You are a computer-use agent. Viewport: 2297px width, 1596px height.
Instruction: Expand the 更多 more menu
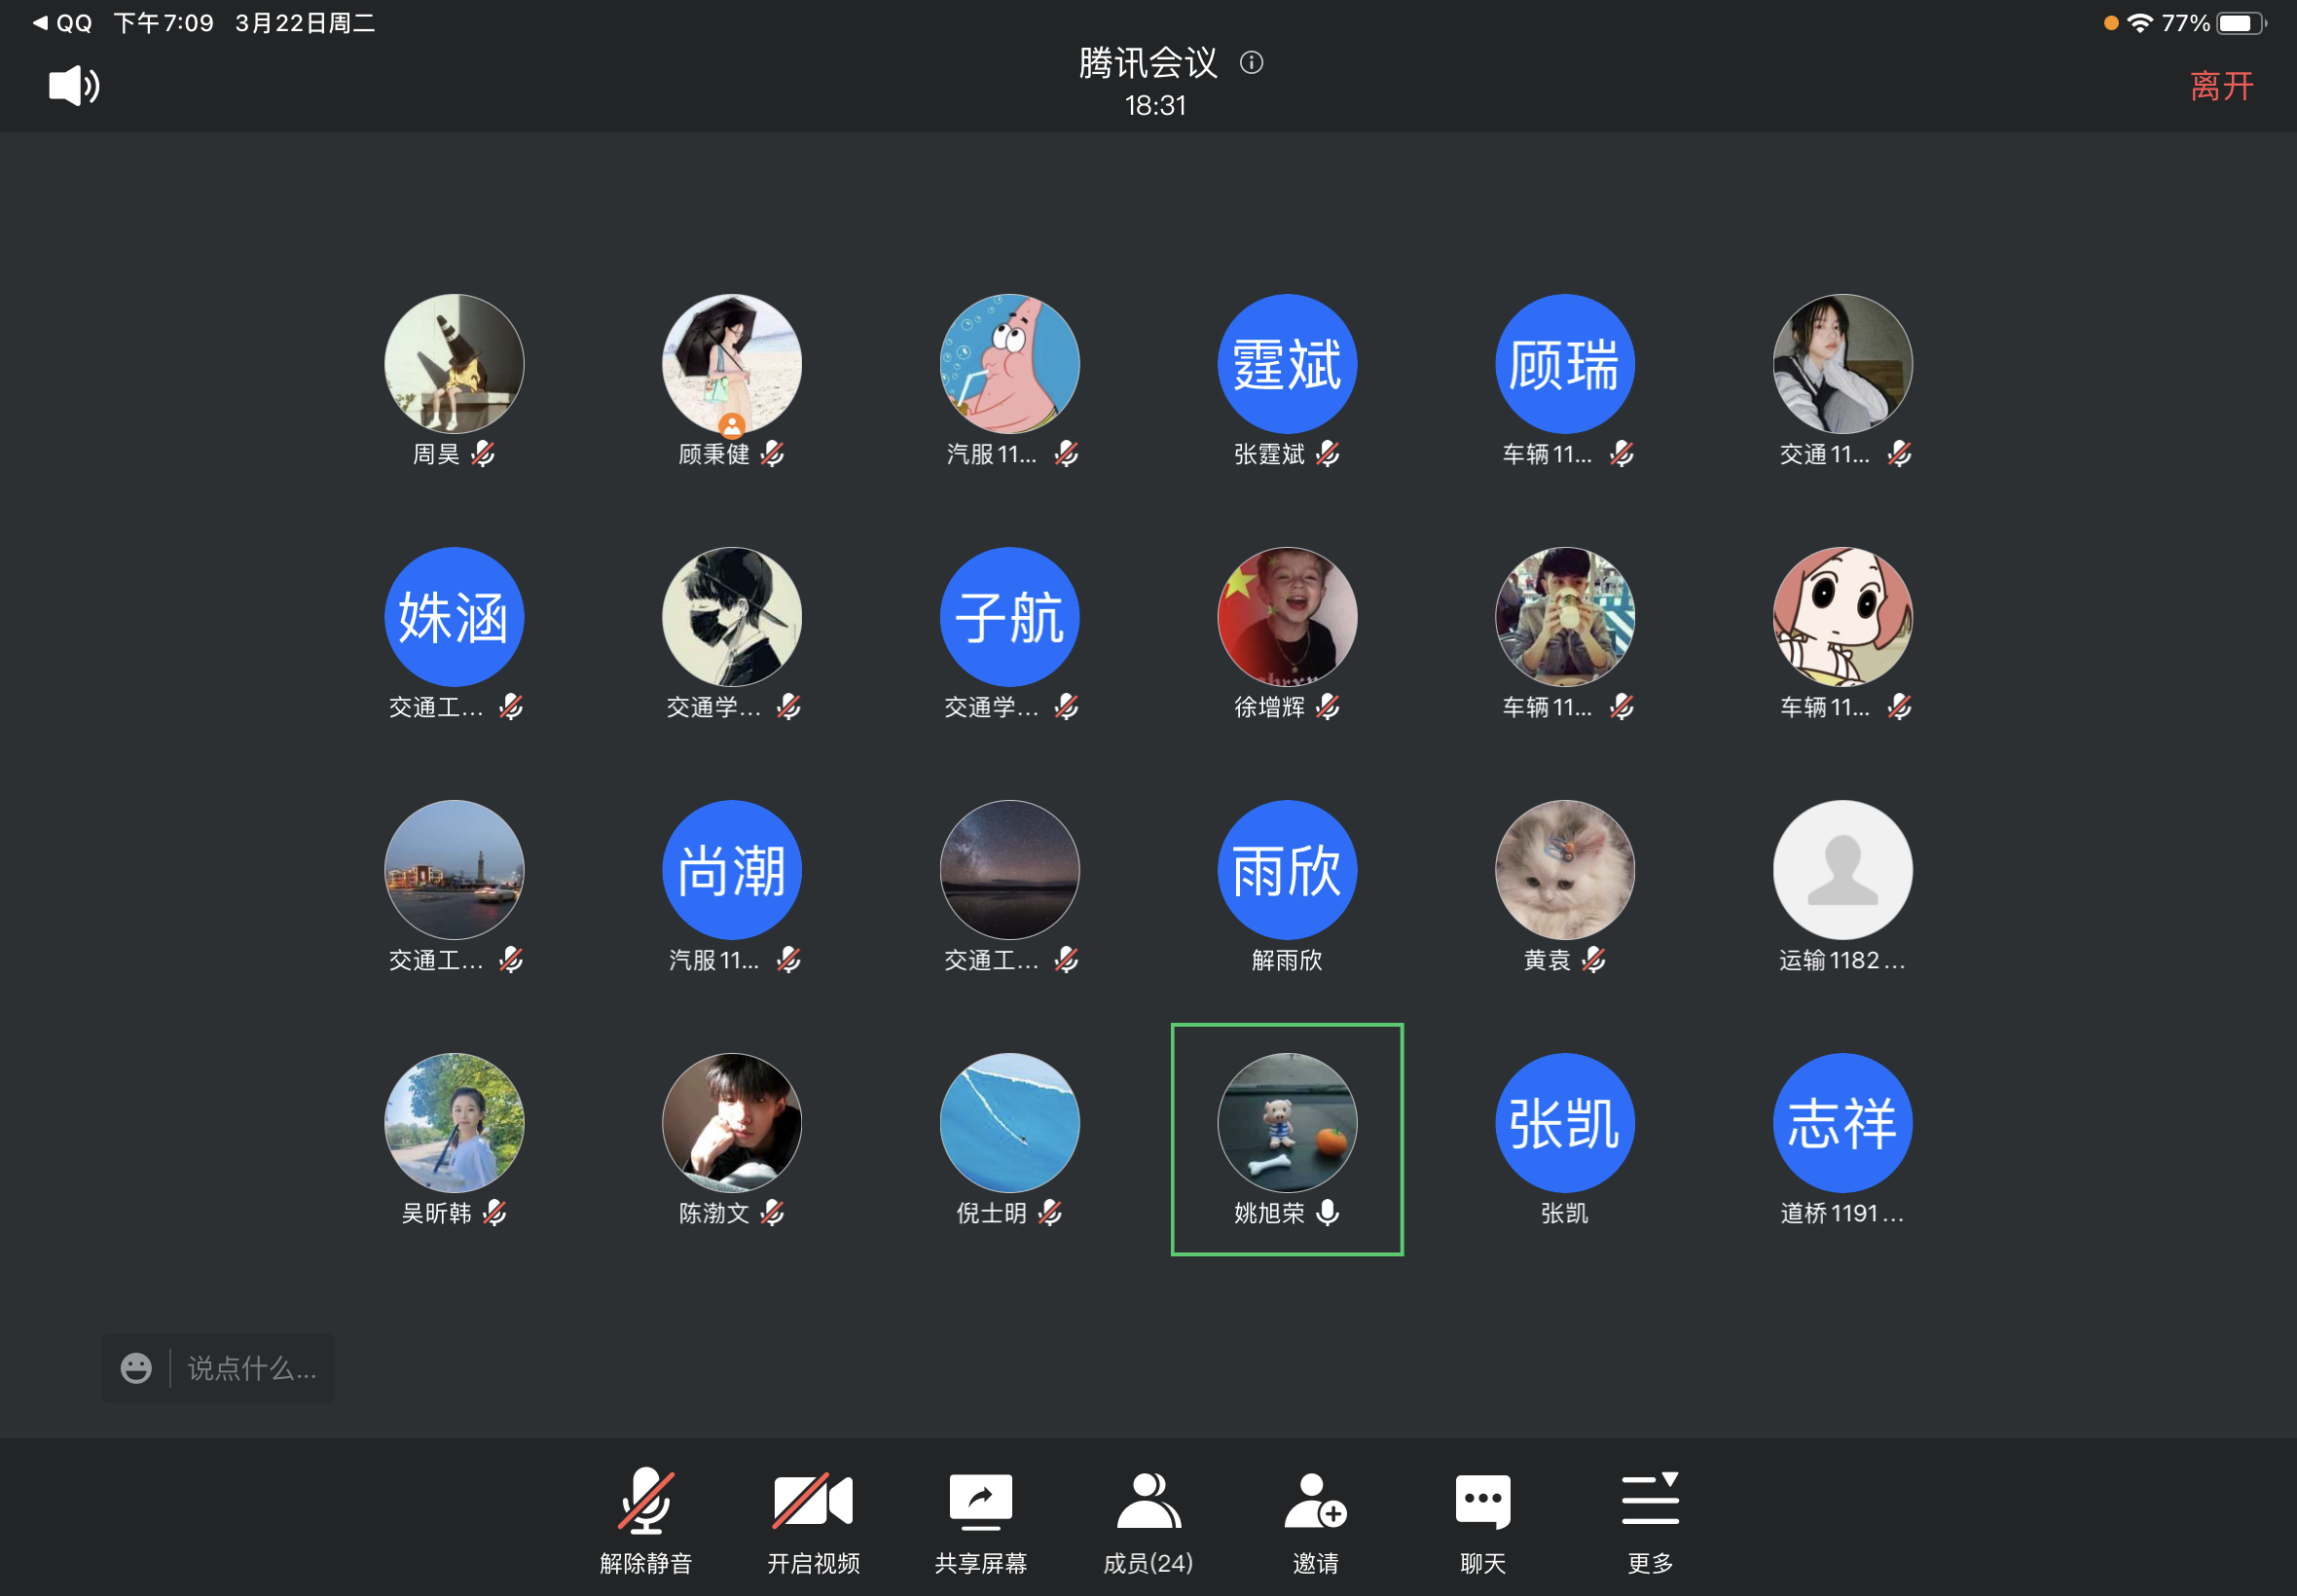tap(1650, 1521)
